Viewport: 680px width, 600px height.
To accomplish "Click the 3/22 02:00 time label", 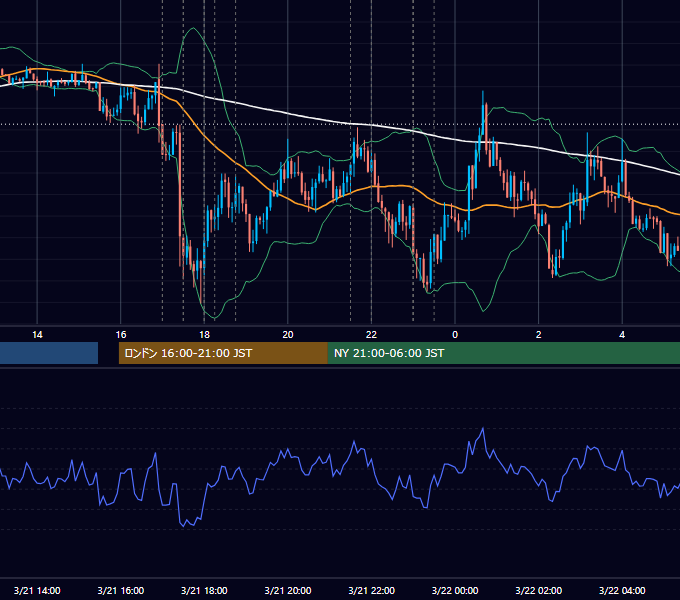I will 538,590.
